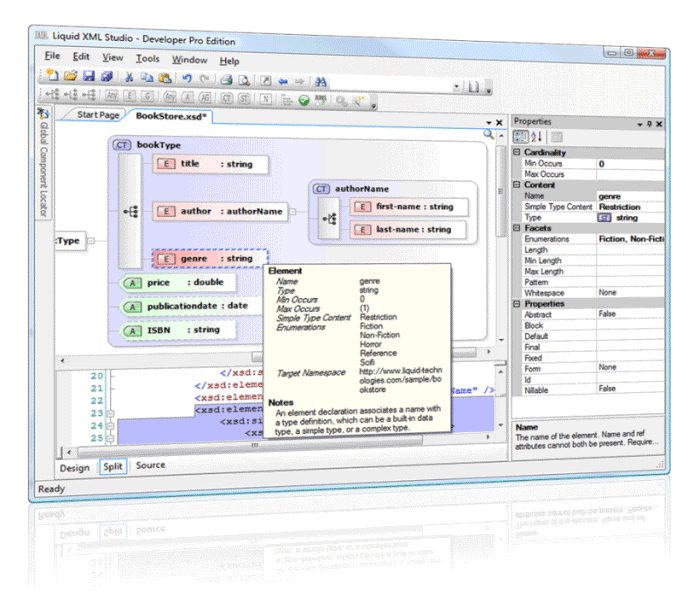
Task: Open the Tools menu
Action: tap(147, 58)
